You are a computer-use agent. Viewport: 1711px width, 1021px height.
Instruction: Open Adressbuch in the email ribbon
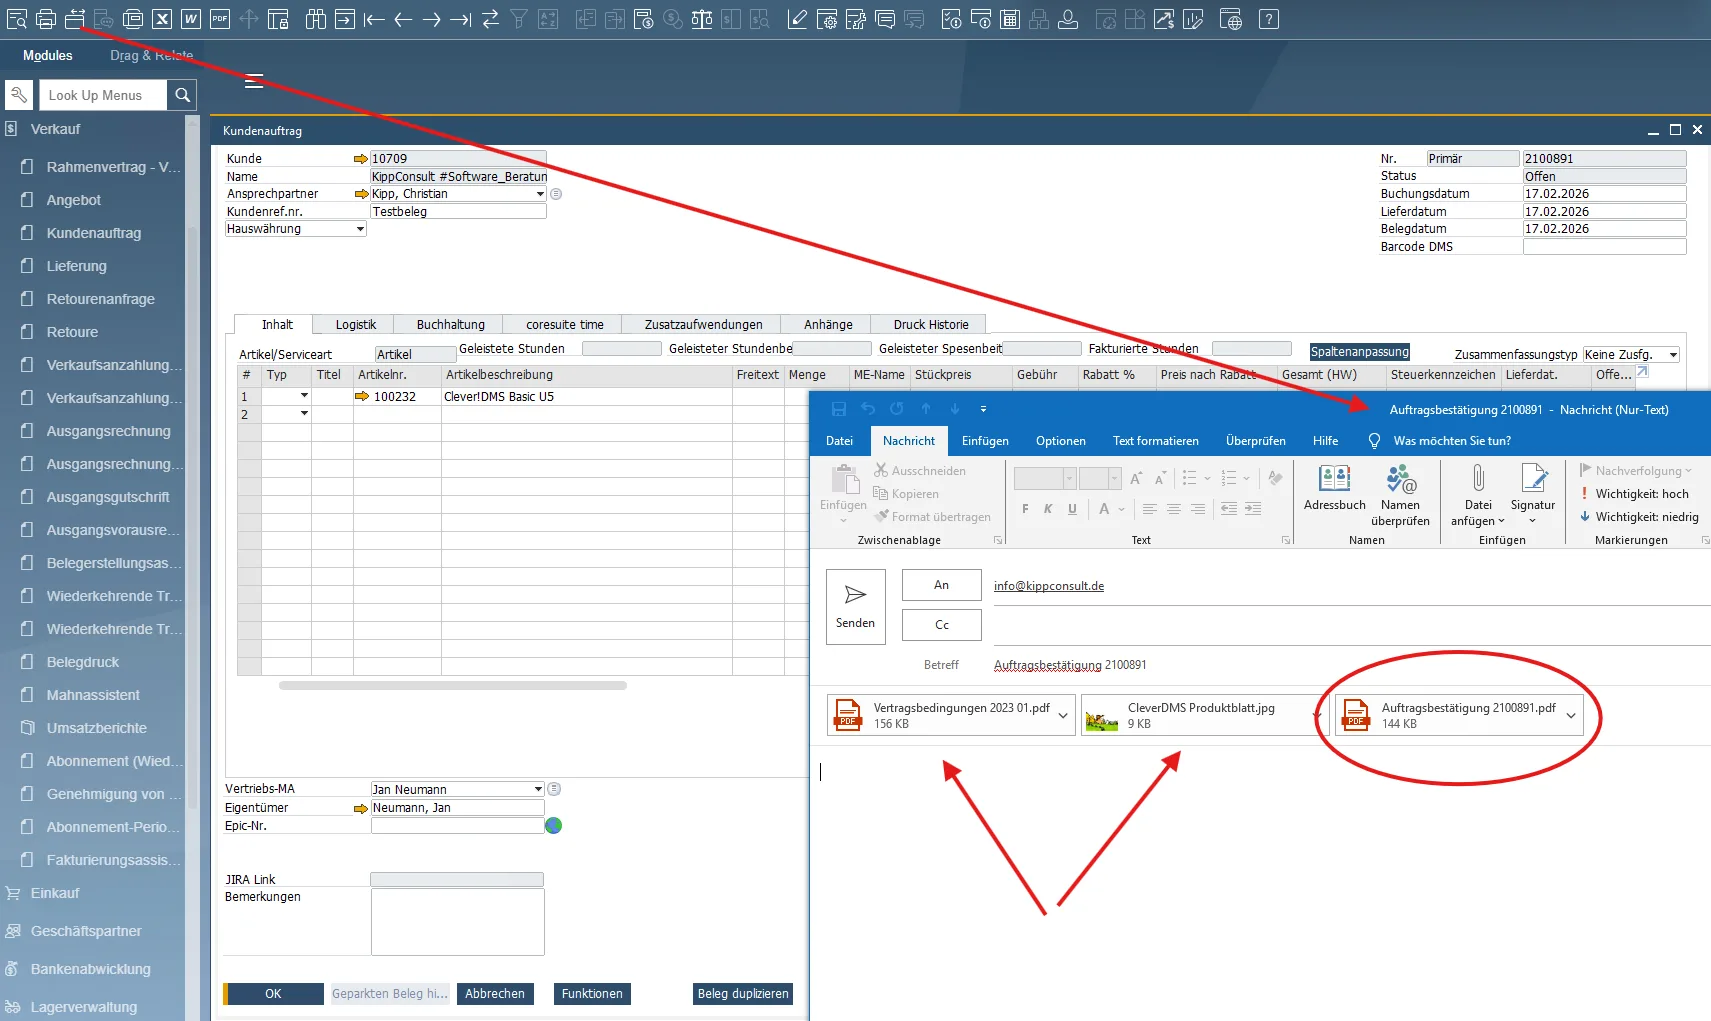[1334, 488]
